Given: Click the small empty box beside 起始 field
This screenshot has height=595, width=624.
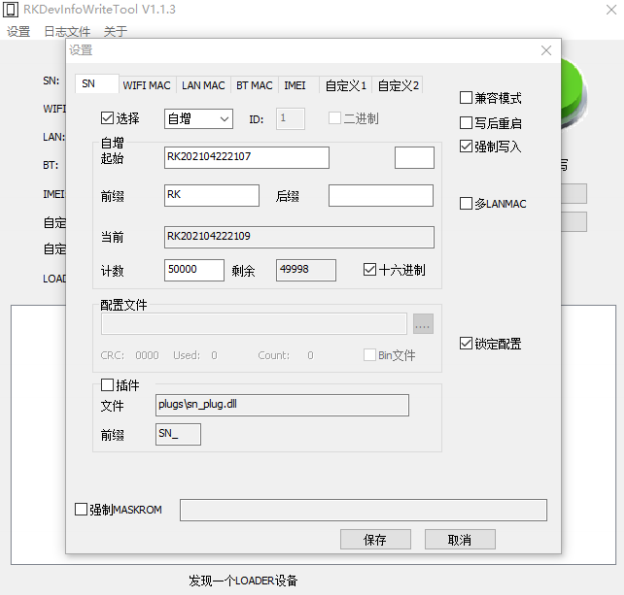Looking at the screenshot, I should click(414, 158).
